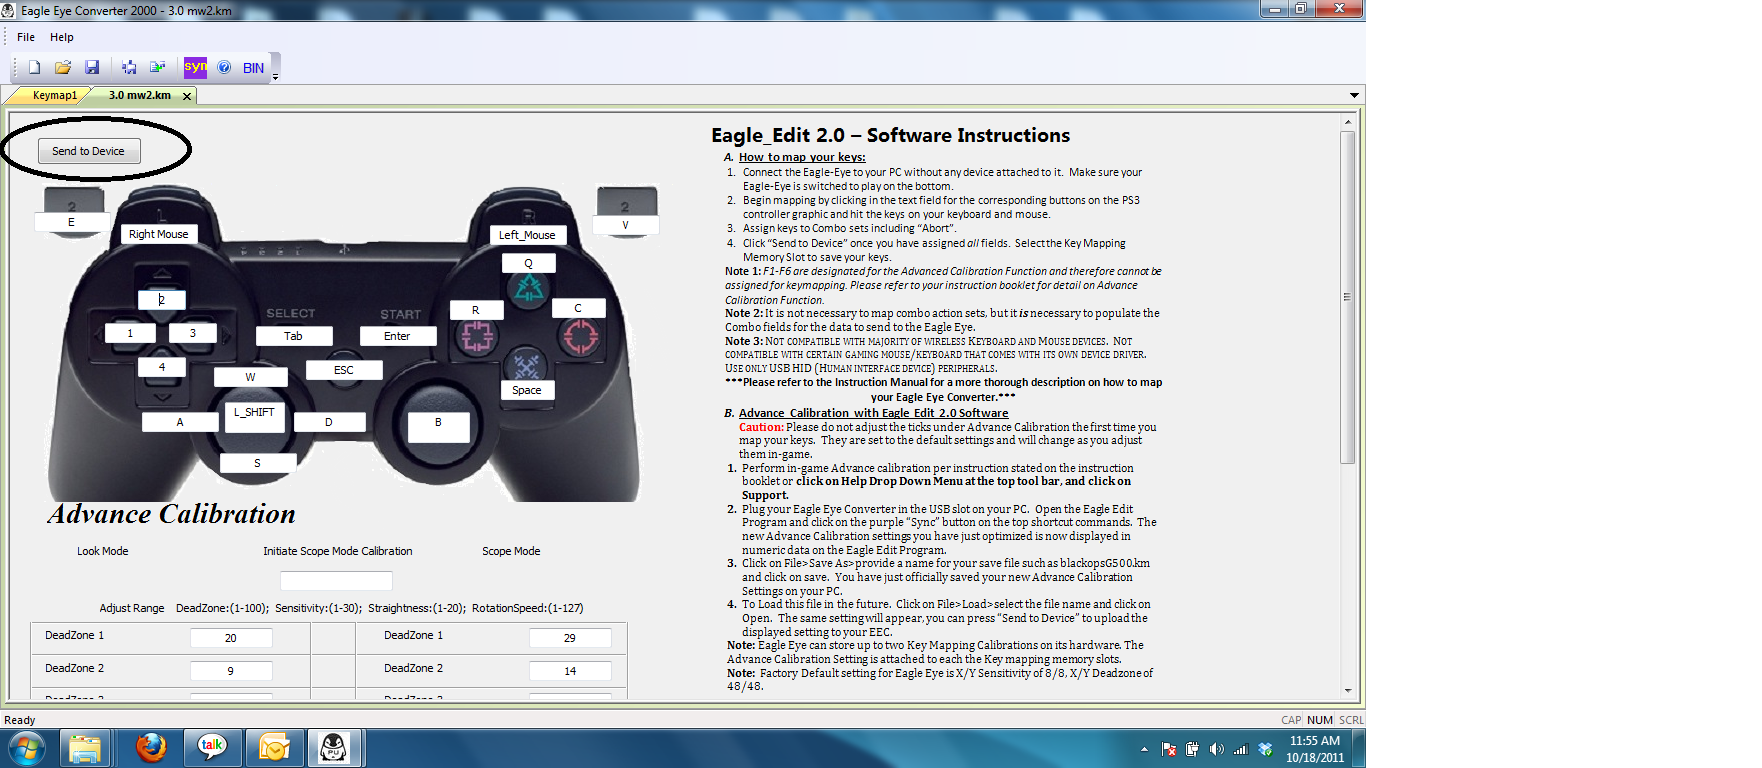The height and width of the screenshot is (768, 1762).
Task: Click Look Mode DeadZone 1 value 20
Action: (x=231, y=638)
